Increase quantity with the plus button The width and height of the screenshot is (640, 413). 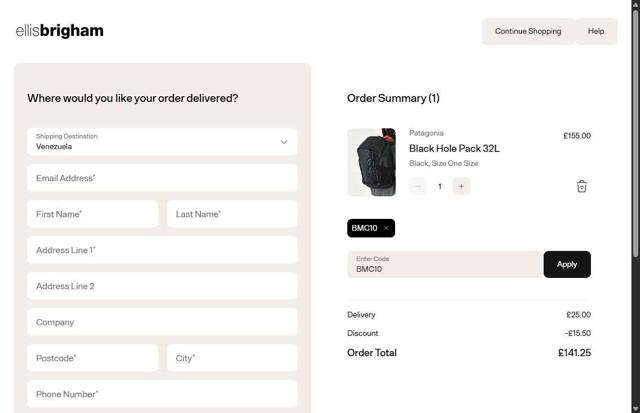coord(461,186)
